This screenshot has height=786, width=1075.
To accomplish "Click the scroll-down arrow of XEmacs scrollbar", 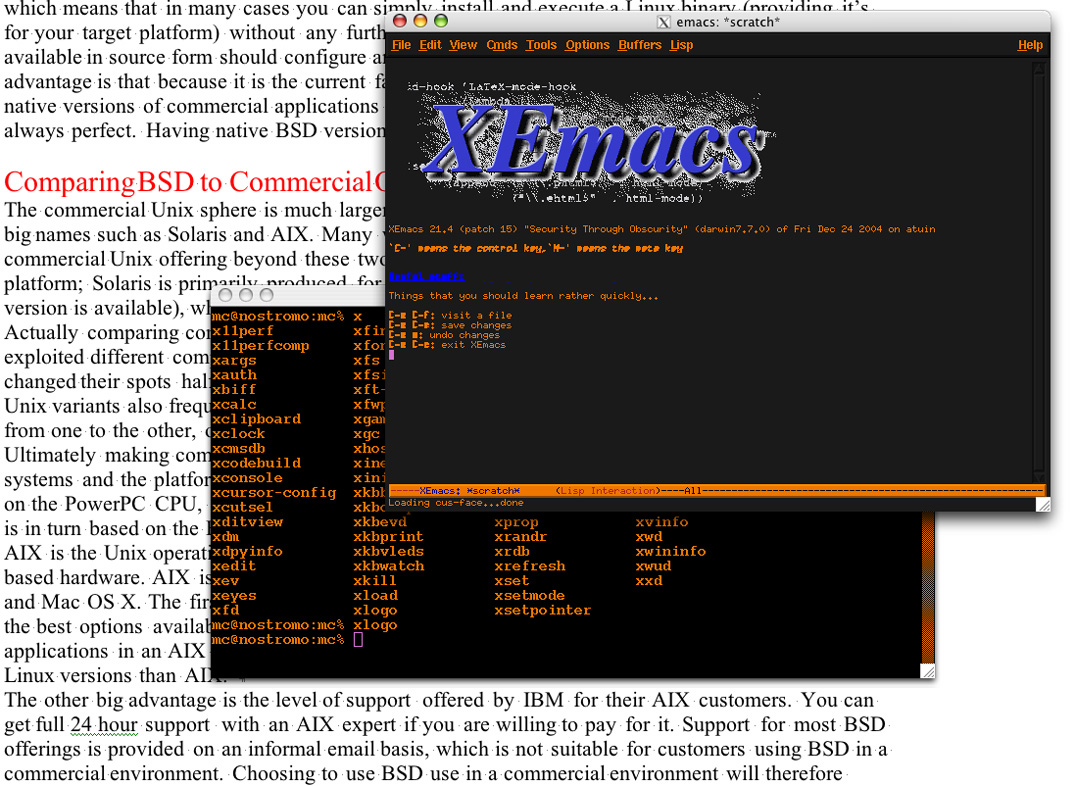I will [x=1039, y=478].
